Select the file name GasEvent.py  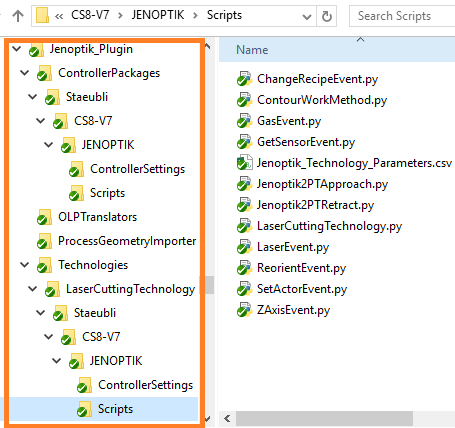[x=289, y=121]
